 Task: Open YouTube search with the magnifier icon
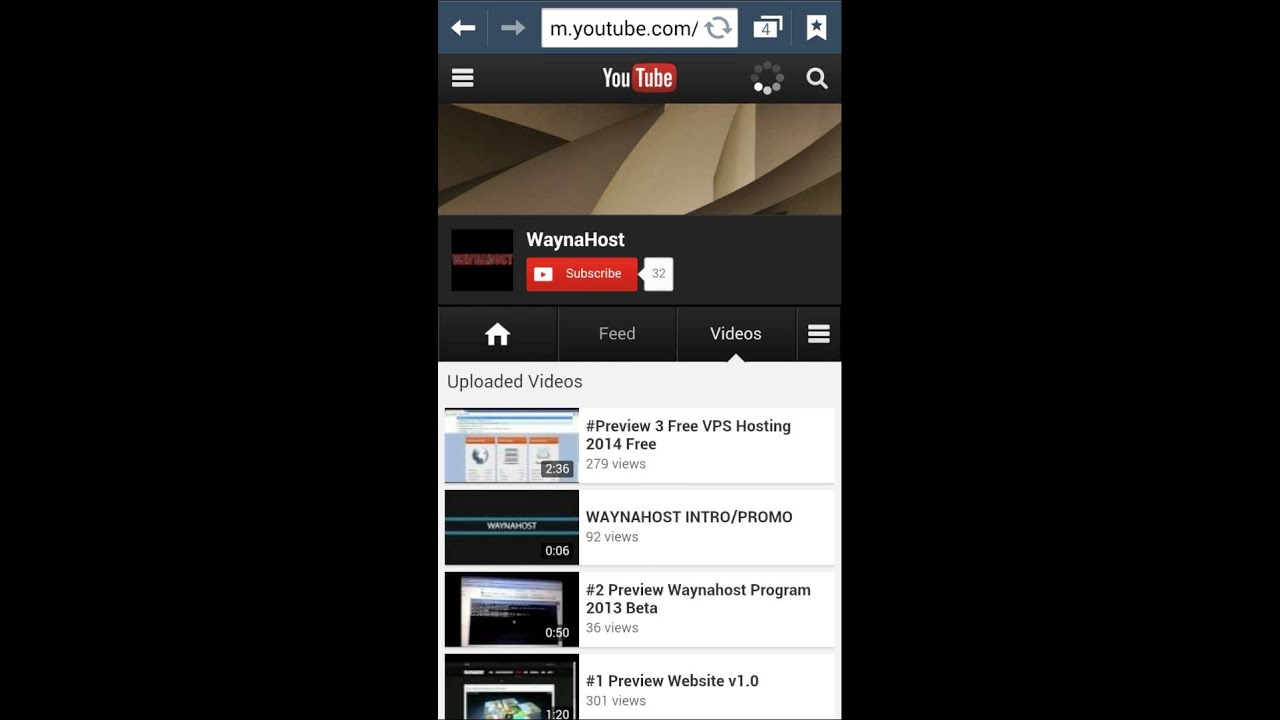point(817,78)
